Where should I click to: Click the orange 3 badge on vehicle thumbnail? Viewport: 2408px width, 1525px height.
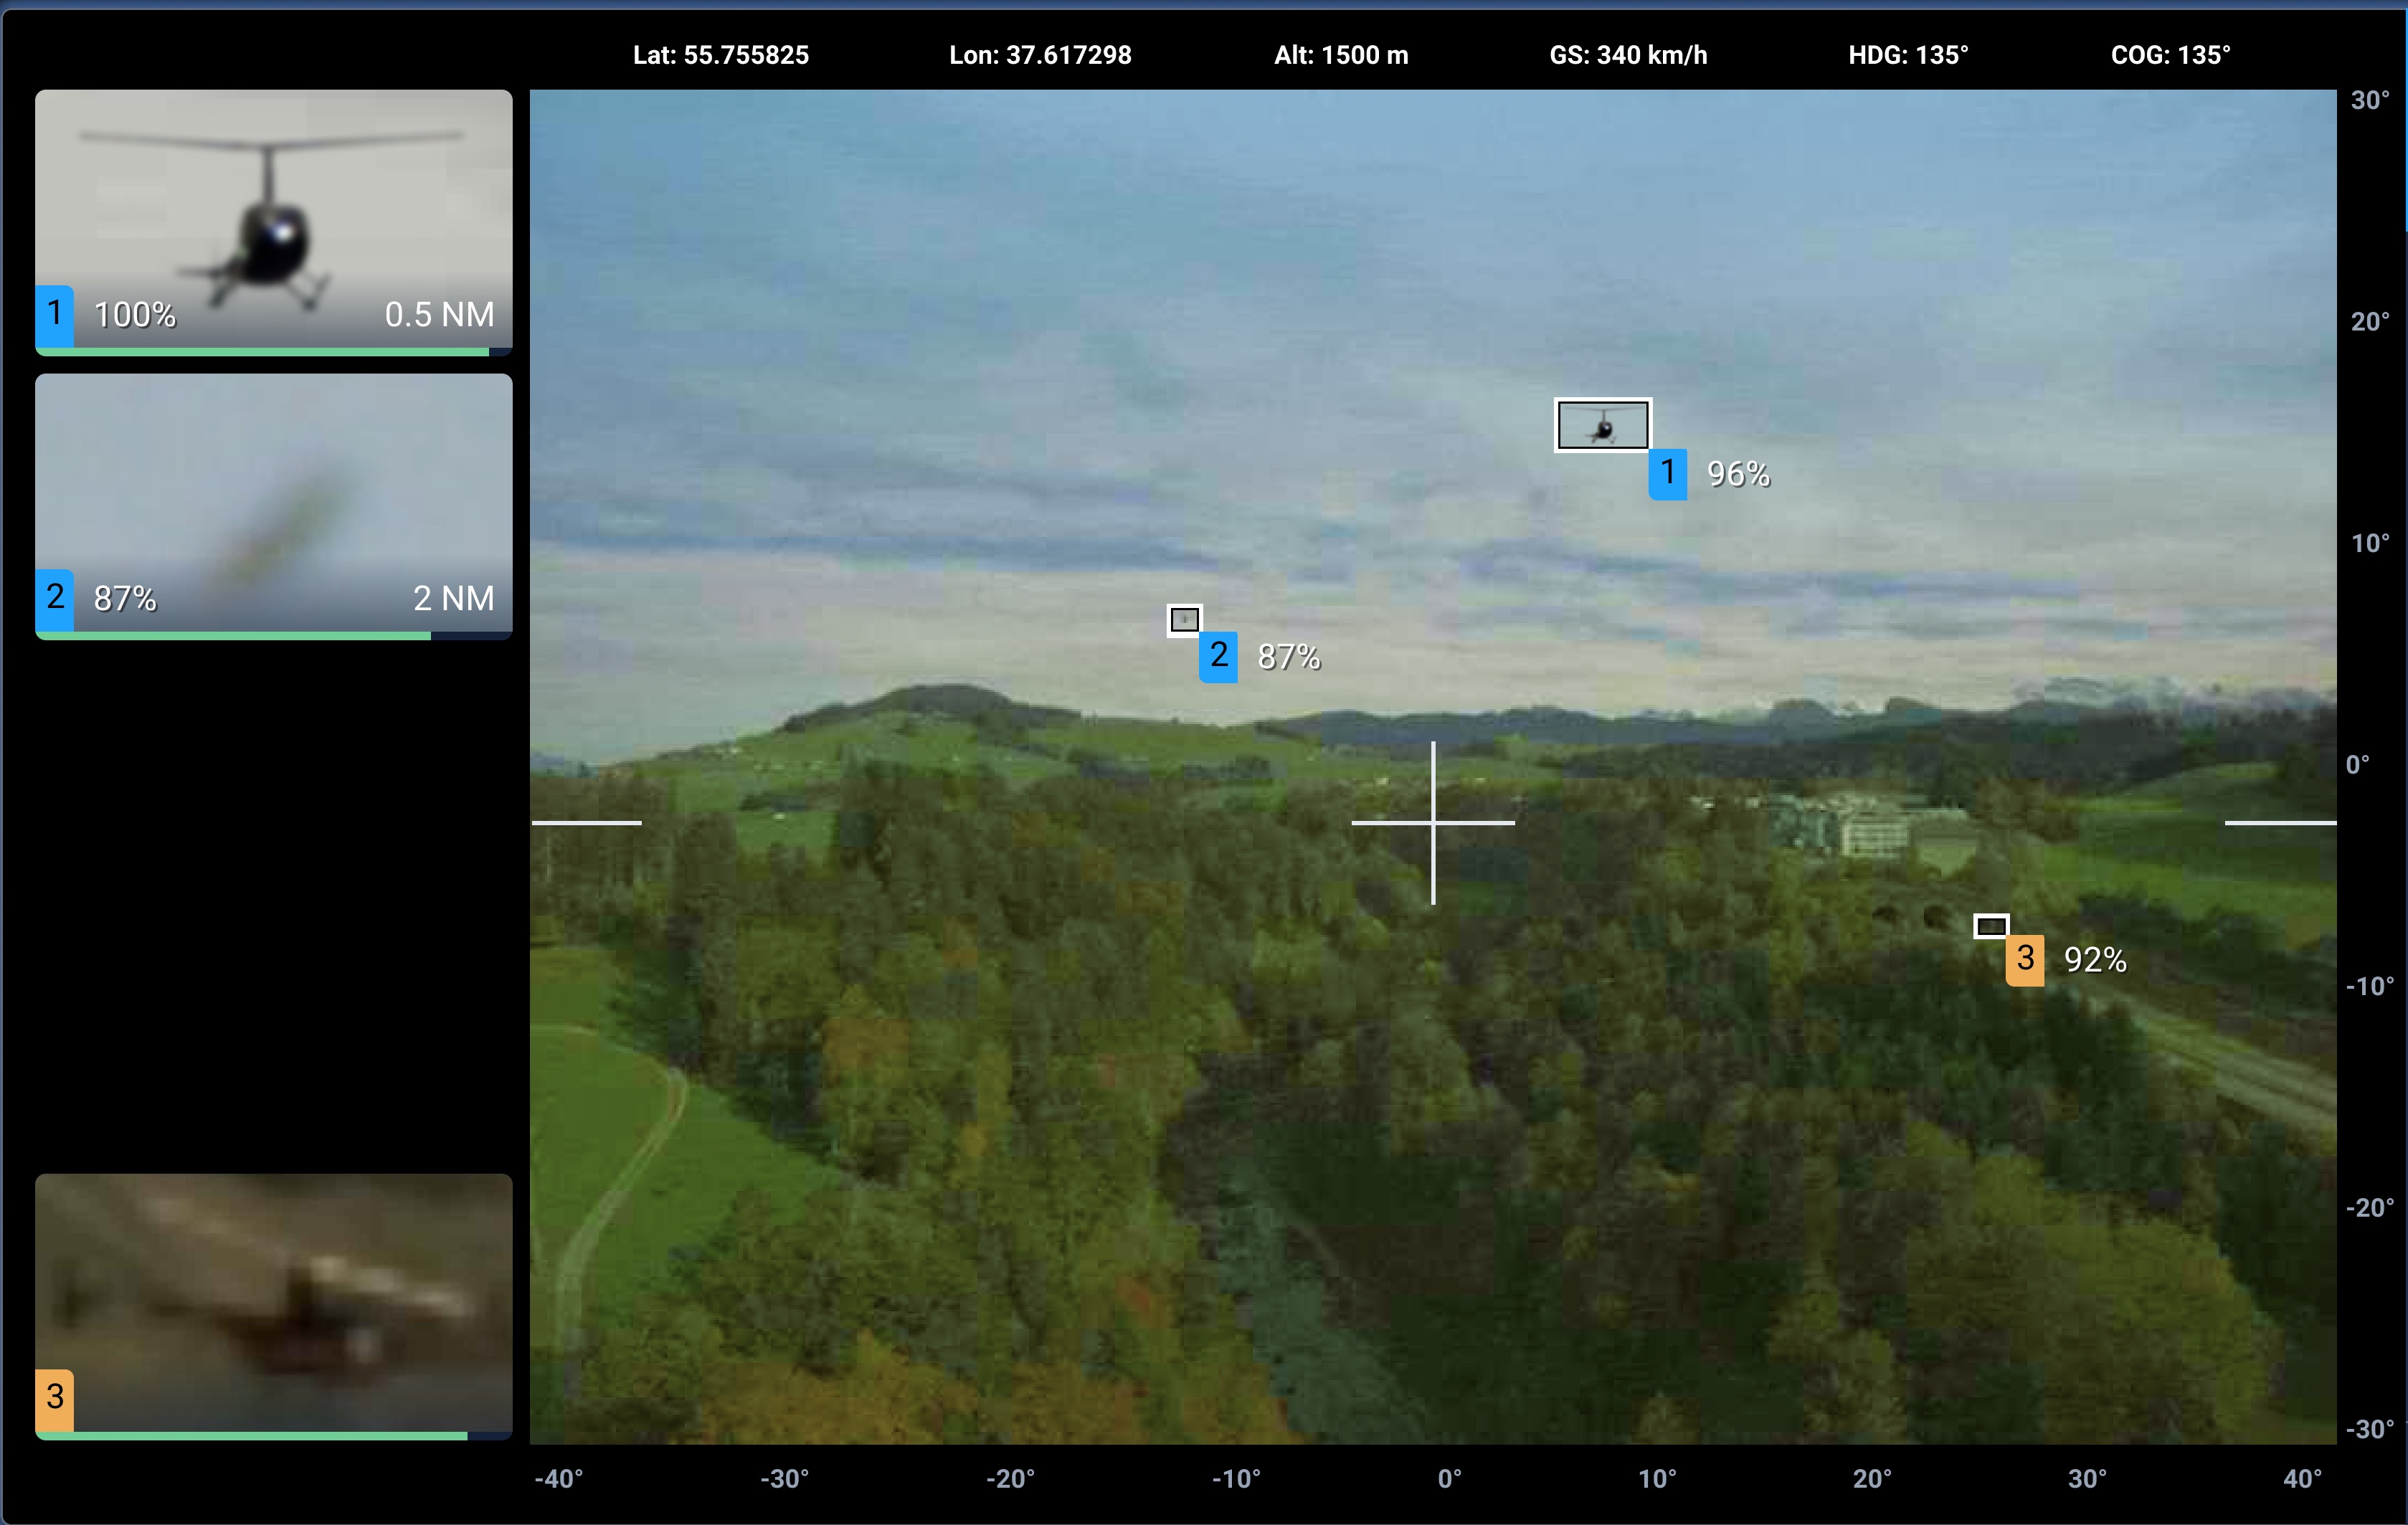click(55, 1397)
